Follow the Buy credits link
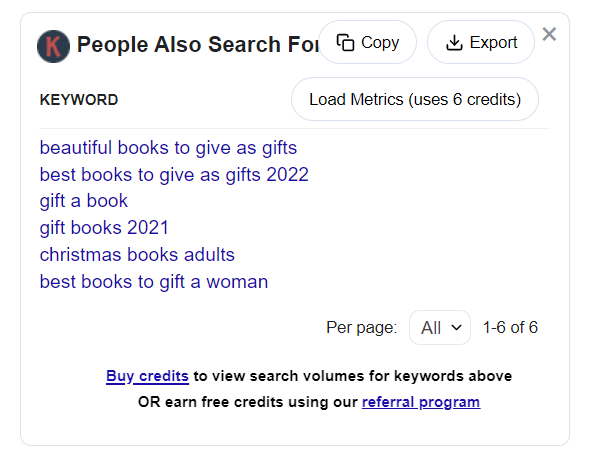597x456 pixels. click(x=147, y=376)
